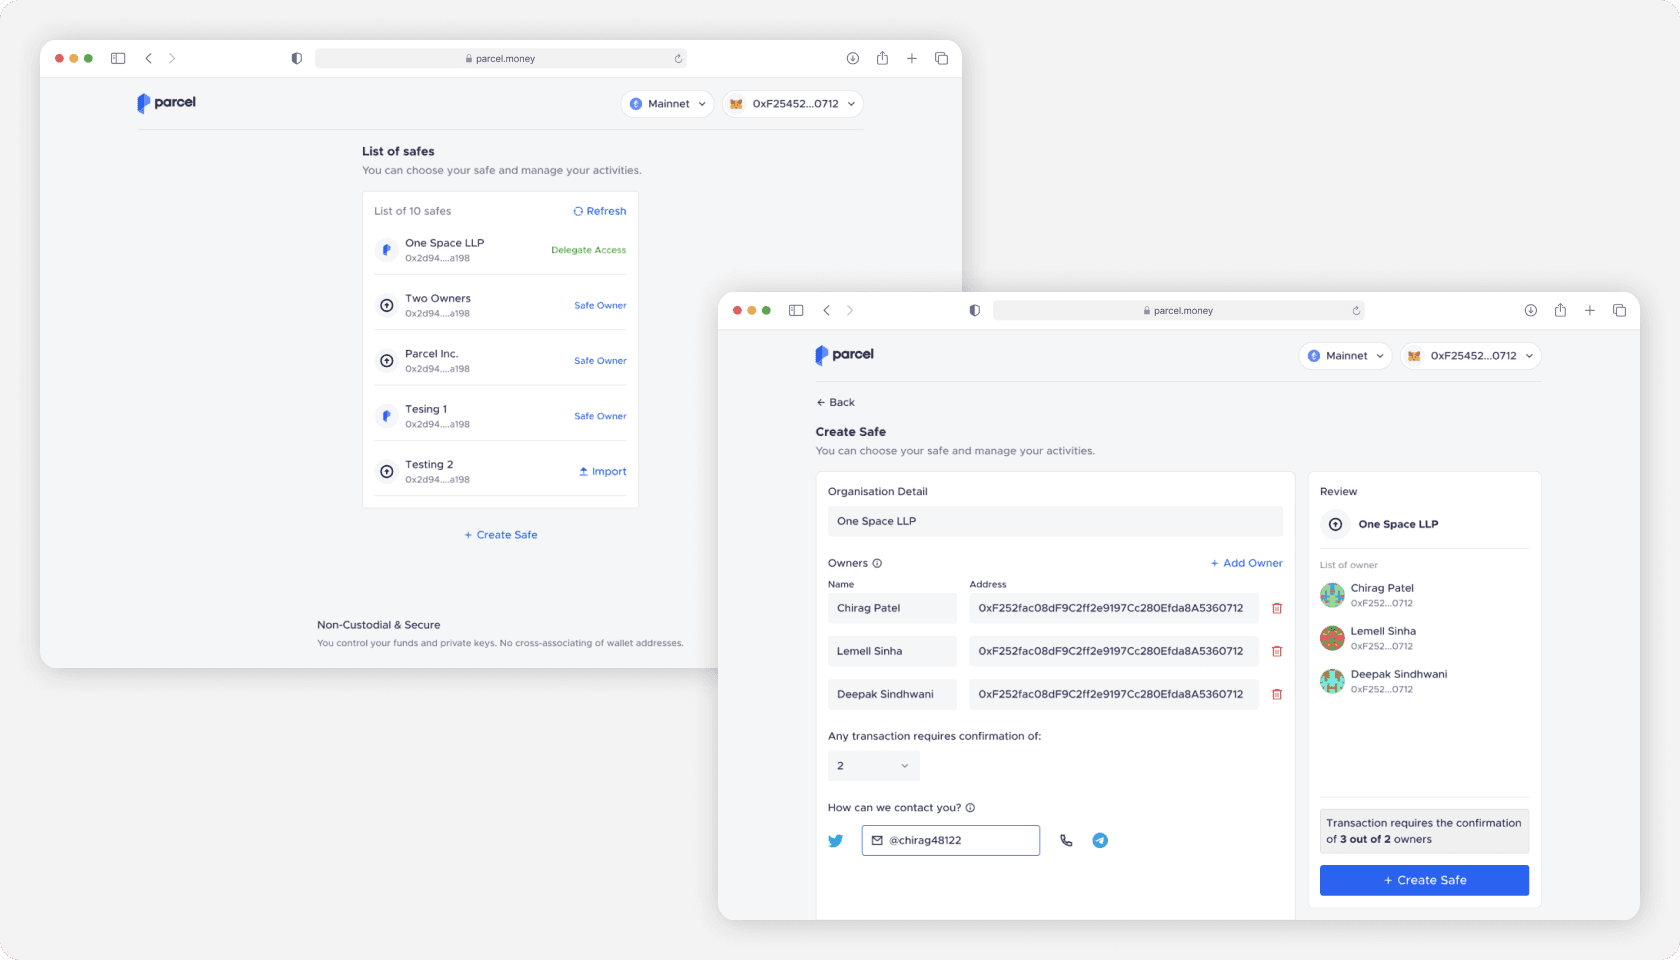Open the confirmation count dropdown showing 2

(873, 766)
